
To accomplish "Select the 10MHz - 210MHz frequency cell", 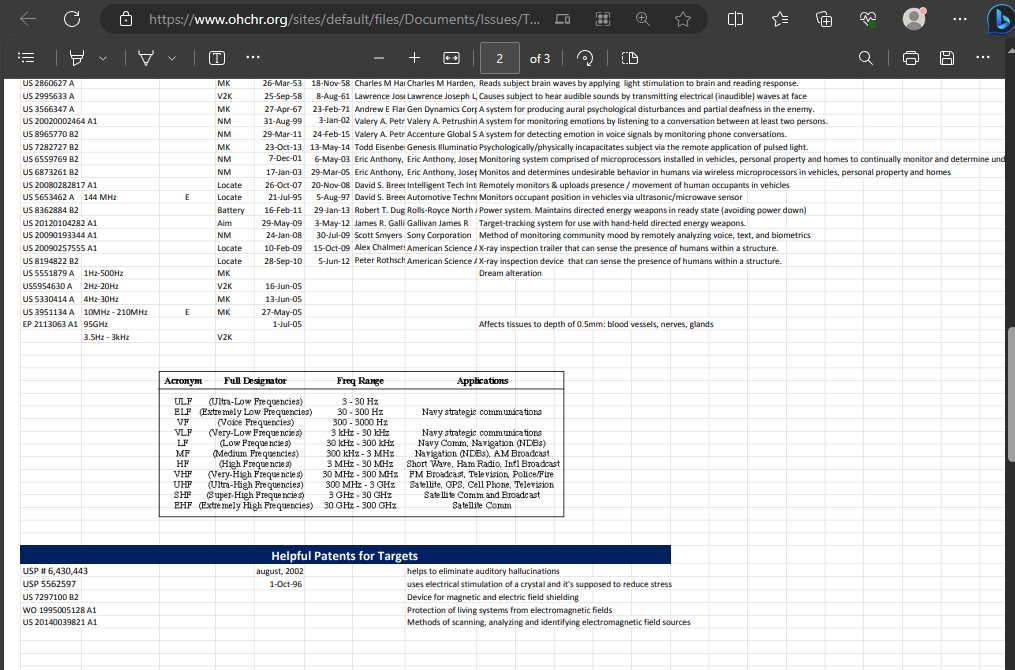I will click(x=115, y=312).
